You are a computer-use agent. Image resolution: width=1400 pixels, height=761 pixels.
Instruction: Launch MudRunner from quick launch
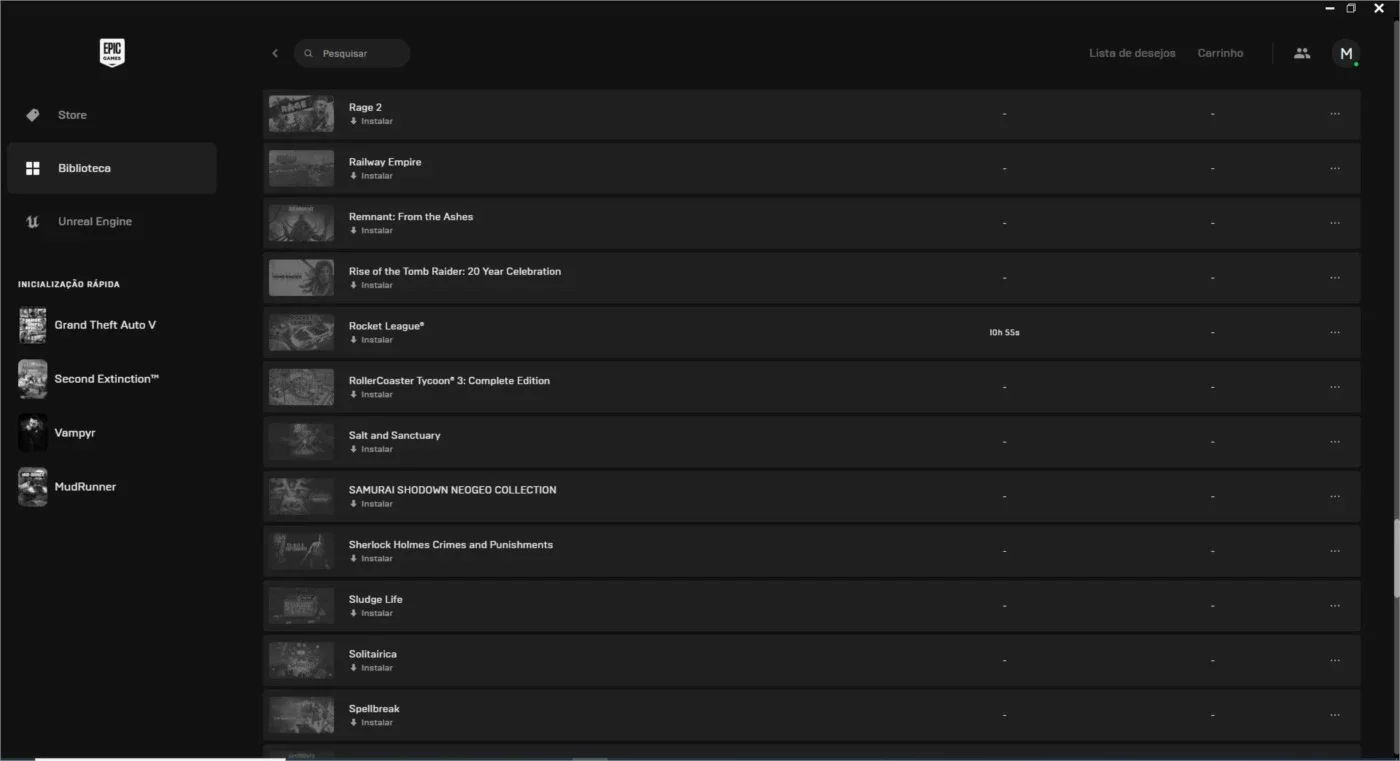tap(85, 487)
